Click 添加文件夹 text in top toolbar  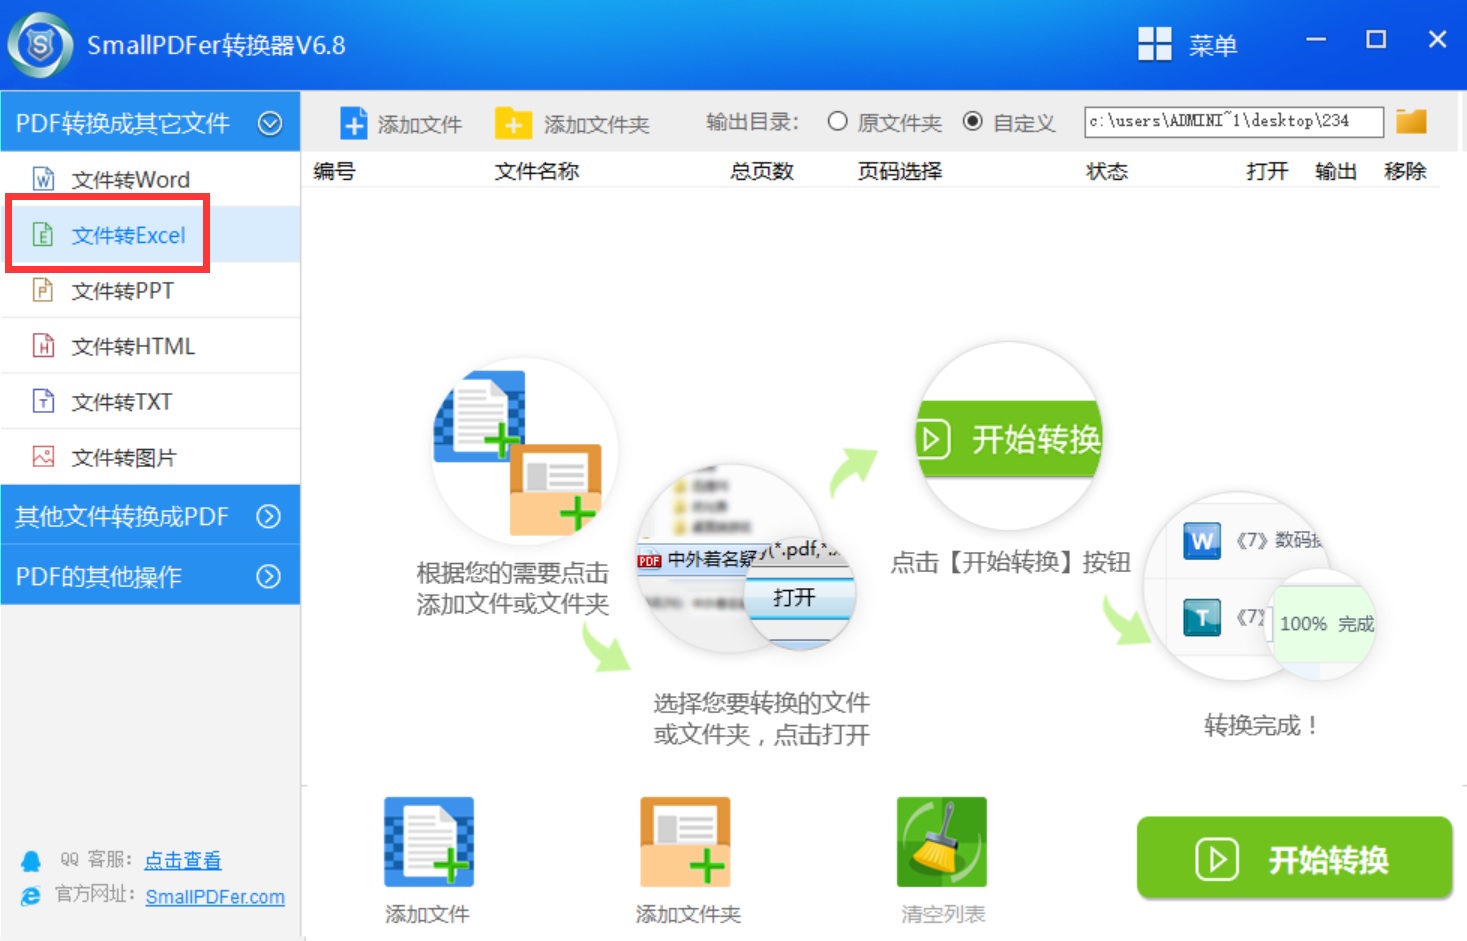pyautogui.click(x=597, y=124)
